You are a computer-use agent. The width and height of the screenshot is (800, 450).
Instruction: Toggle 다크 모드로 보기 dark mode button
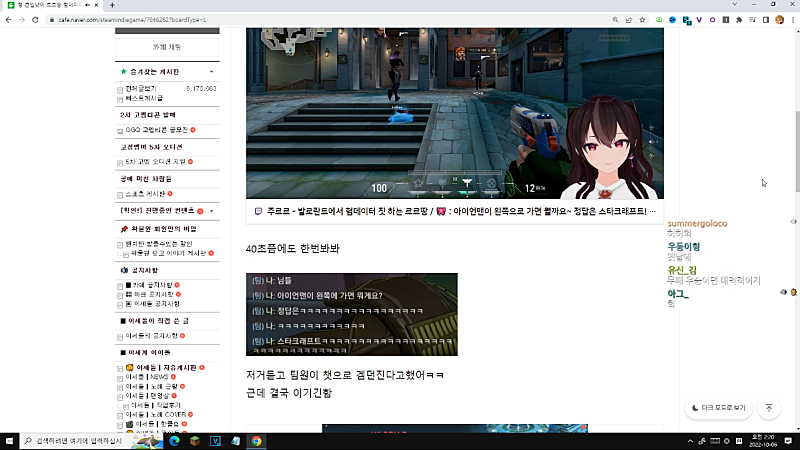[x=719, y=408]
